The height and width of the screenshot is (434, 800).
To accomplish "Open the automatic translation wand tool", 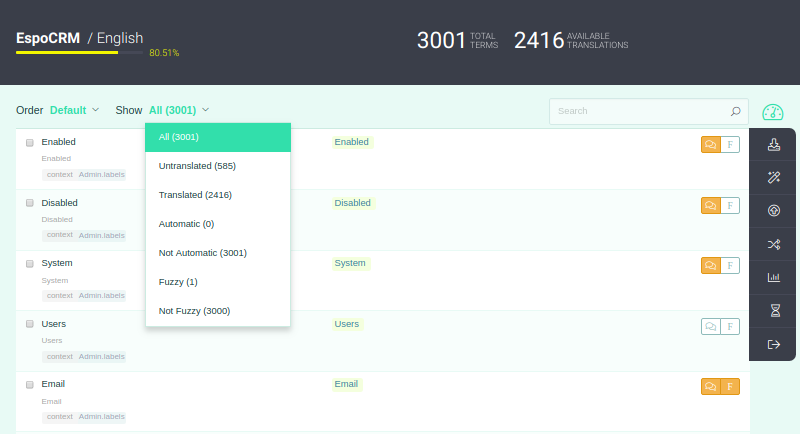I will click(773, 177).
